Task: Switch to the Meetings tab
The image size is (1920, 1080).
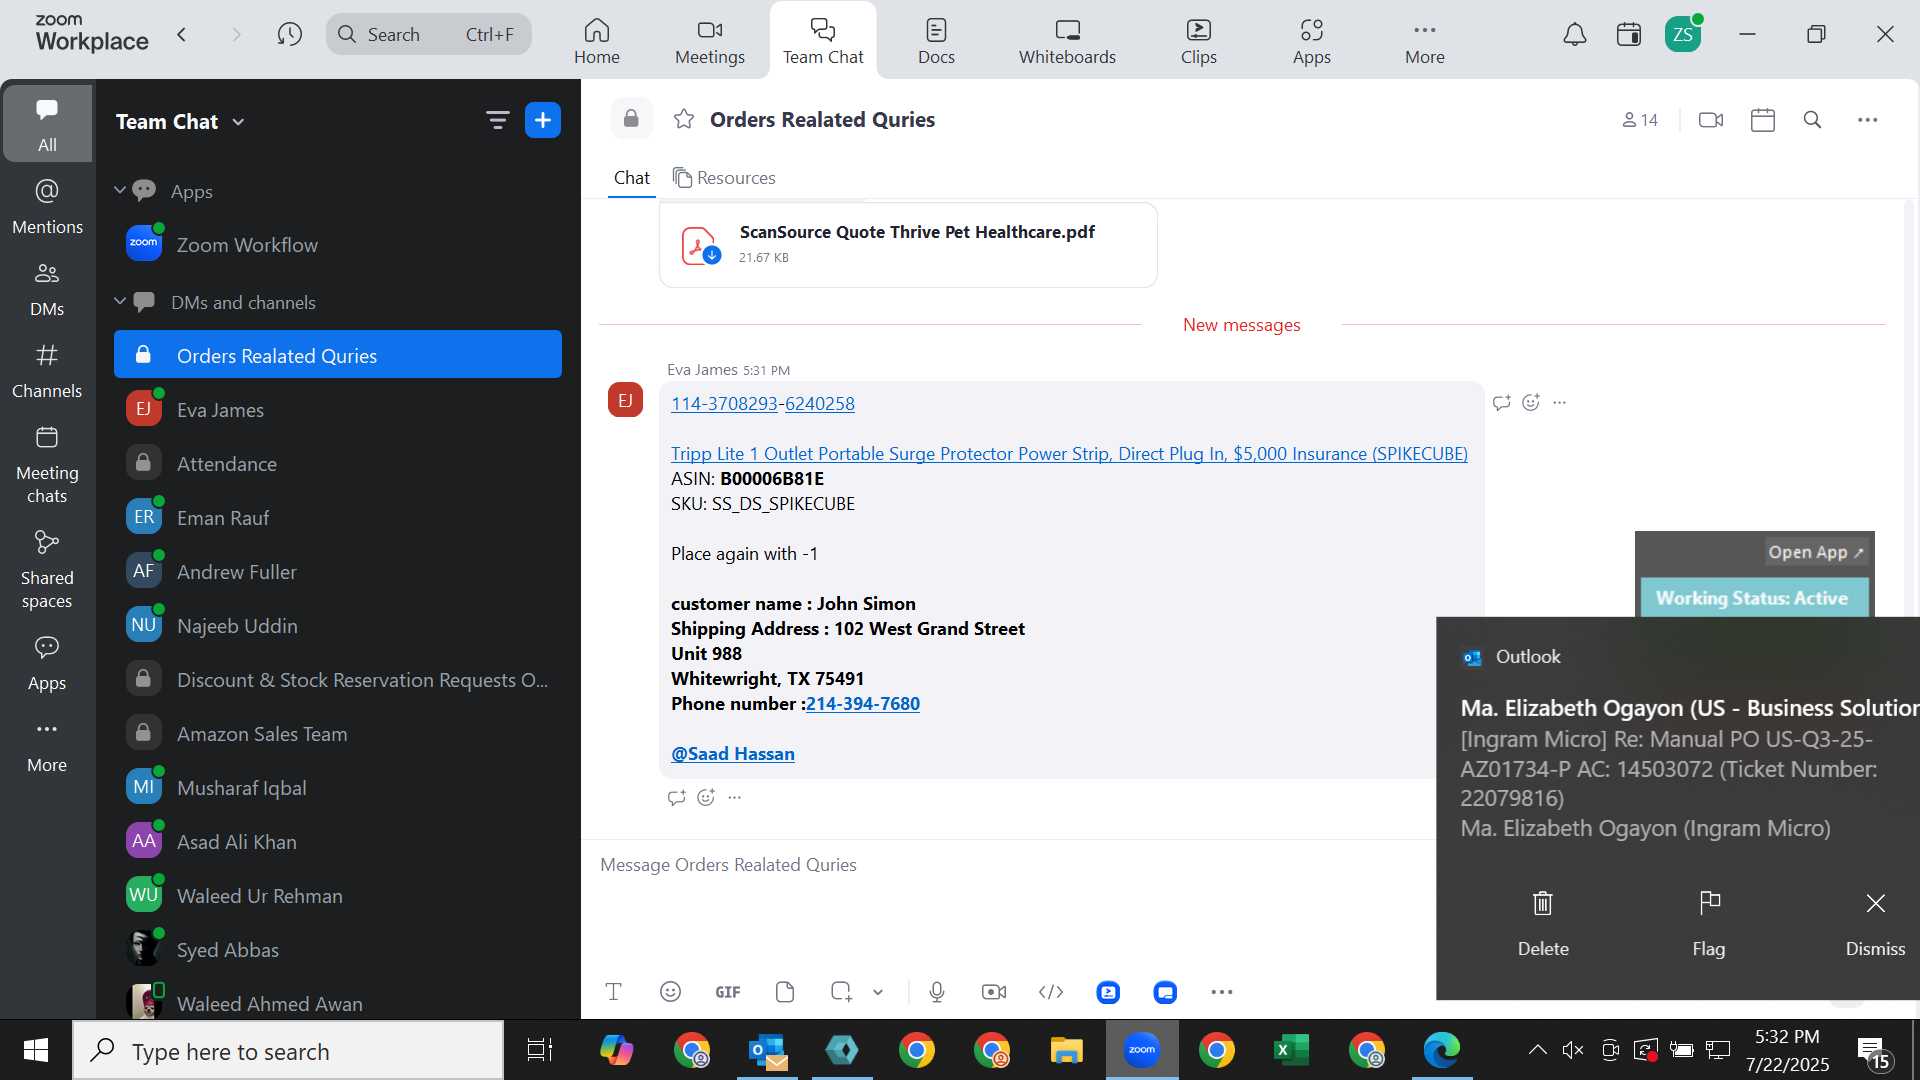Action: pos(710,42)
